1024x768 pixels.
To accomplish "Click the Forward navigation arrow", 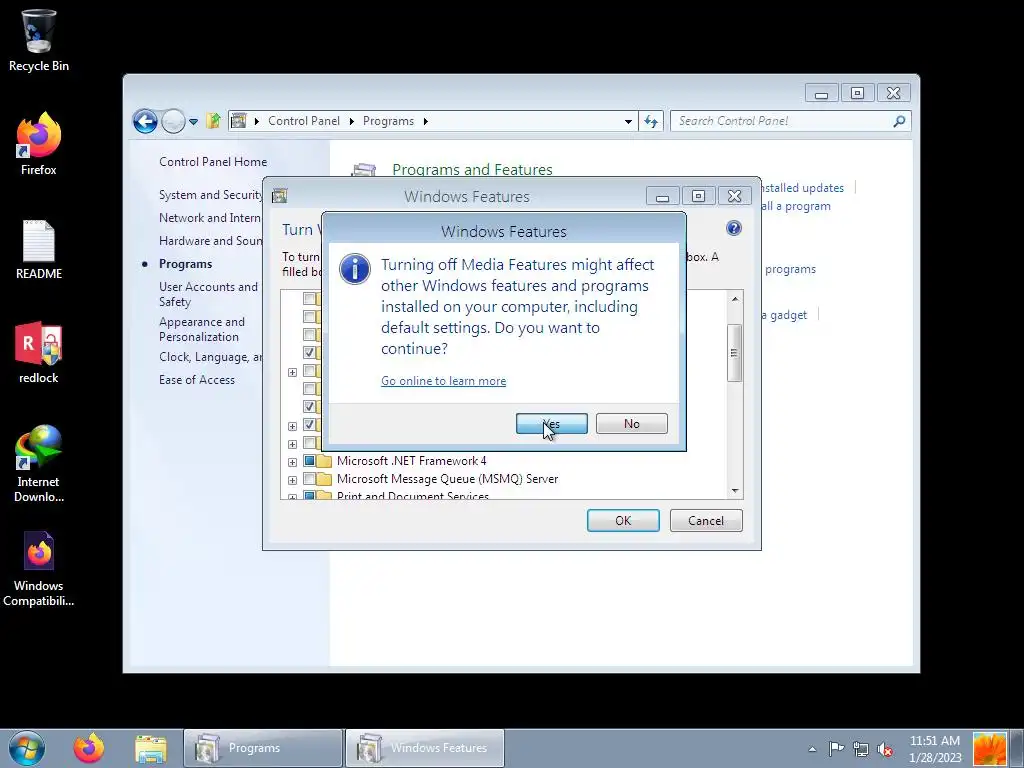I will pyautogui.click(x=173, y=121).
